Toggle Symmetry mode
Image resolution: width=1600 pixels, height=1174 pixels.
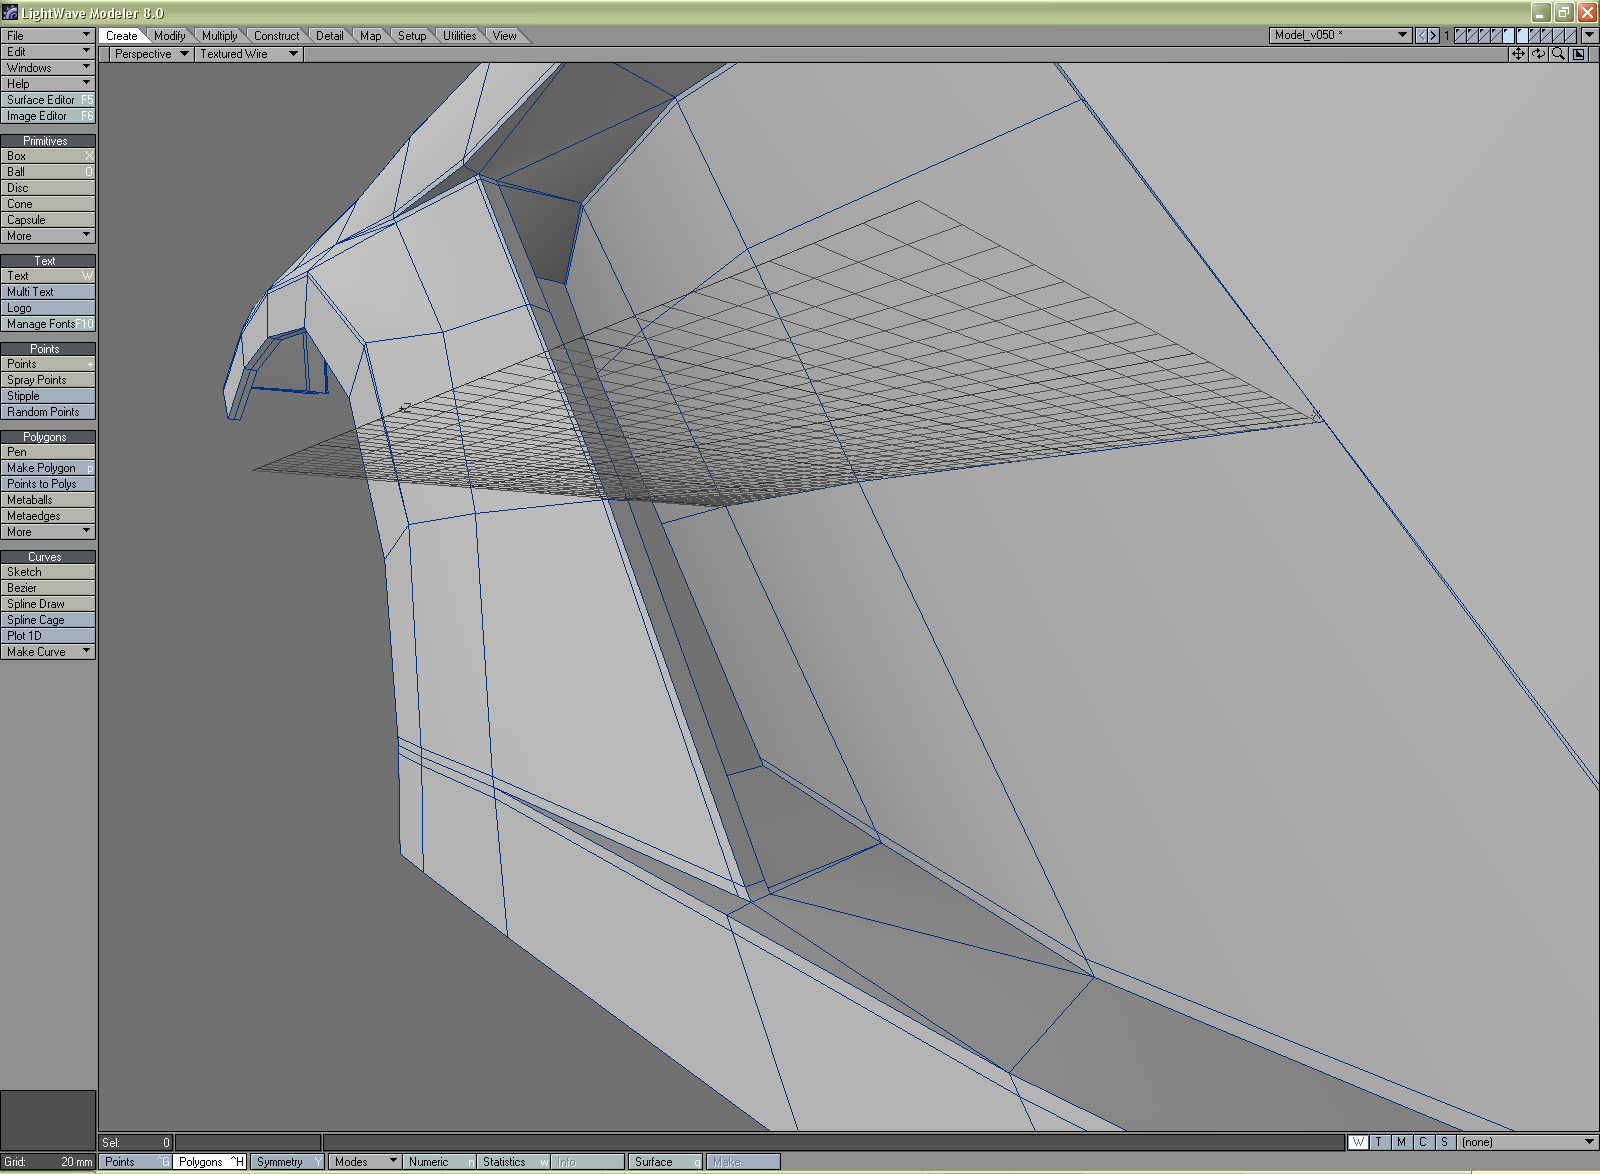tap(287, 1162)
